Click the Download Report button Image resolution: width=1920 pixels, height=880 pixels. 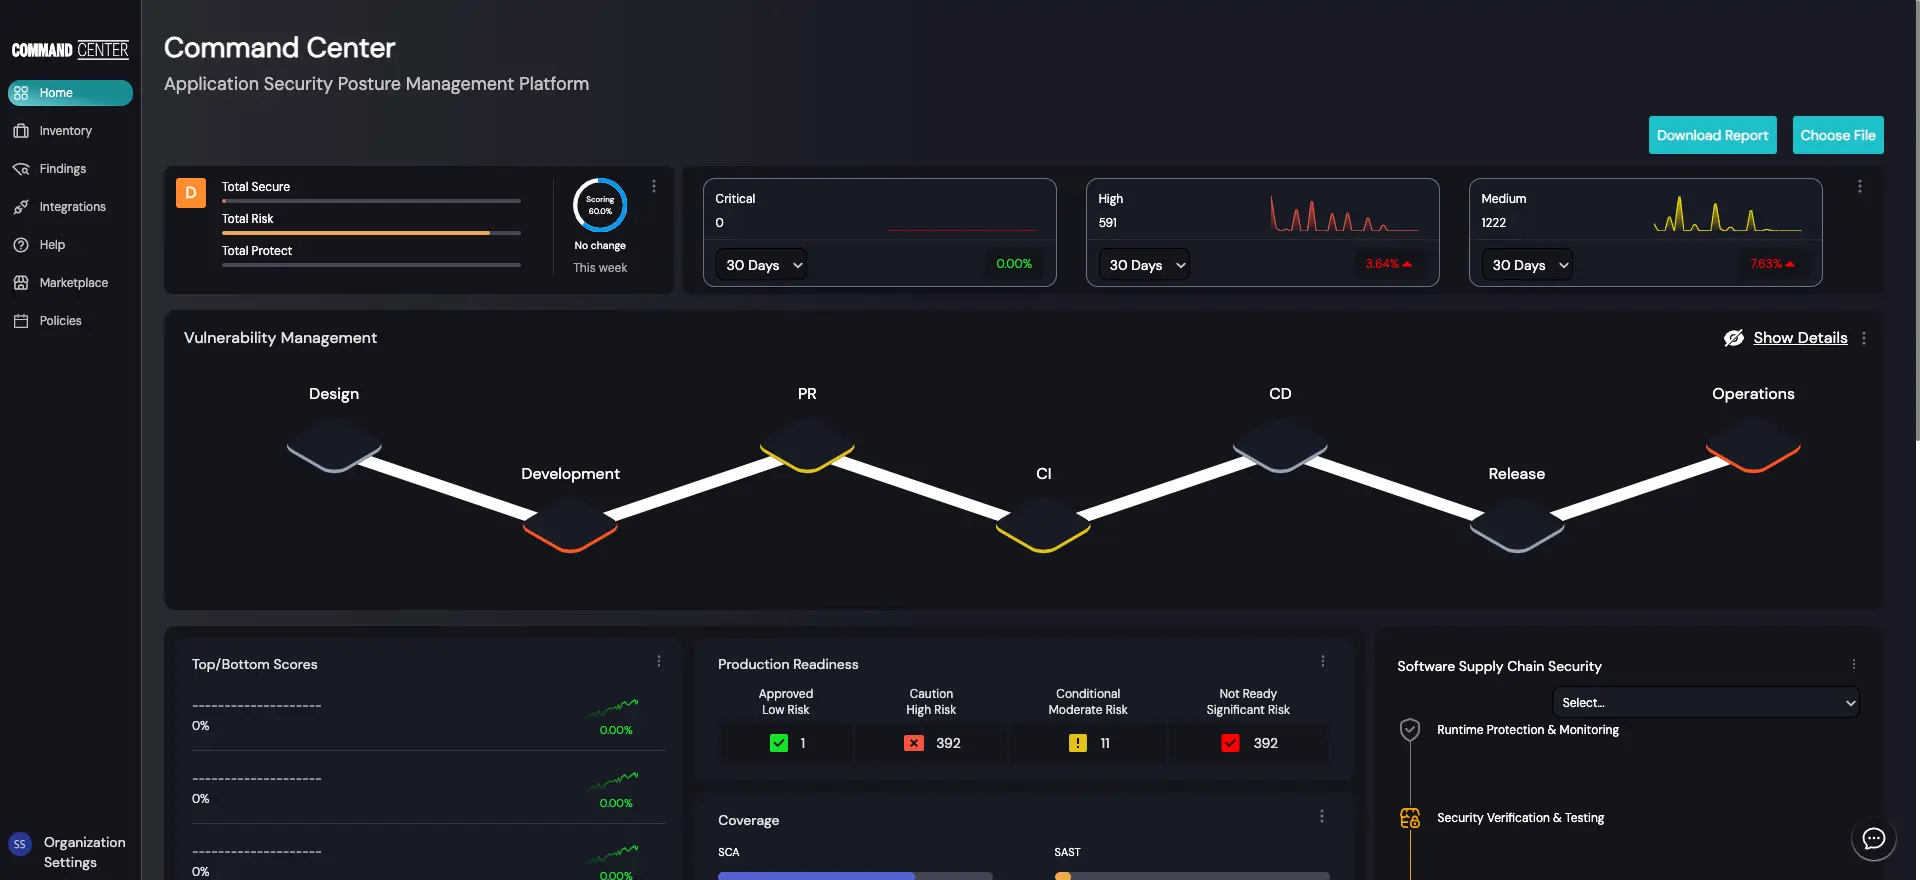click(x=1712, y=135)
